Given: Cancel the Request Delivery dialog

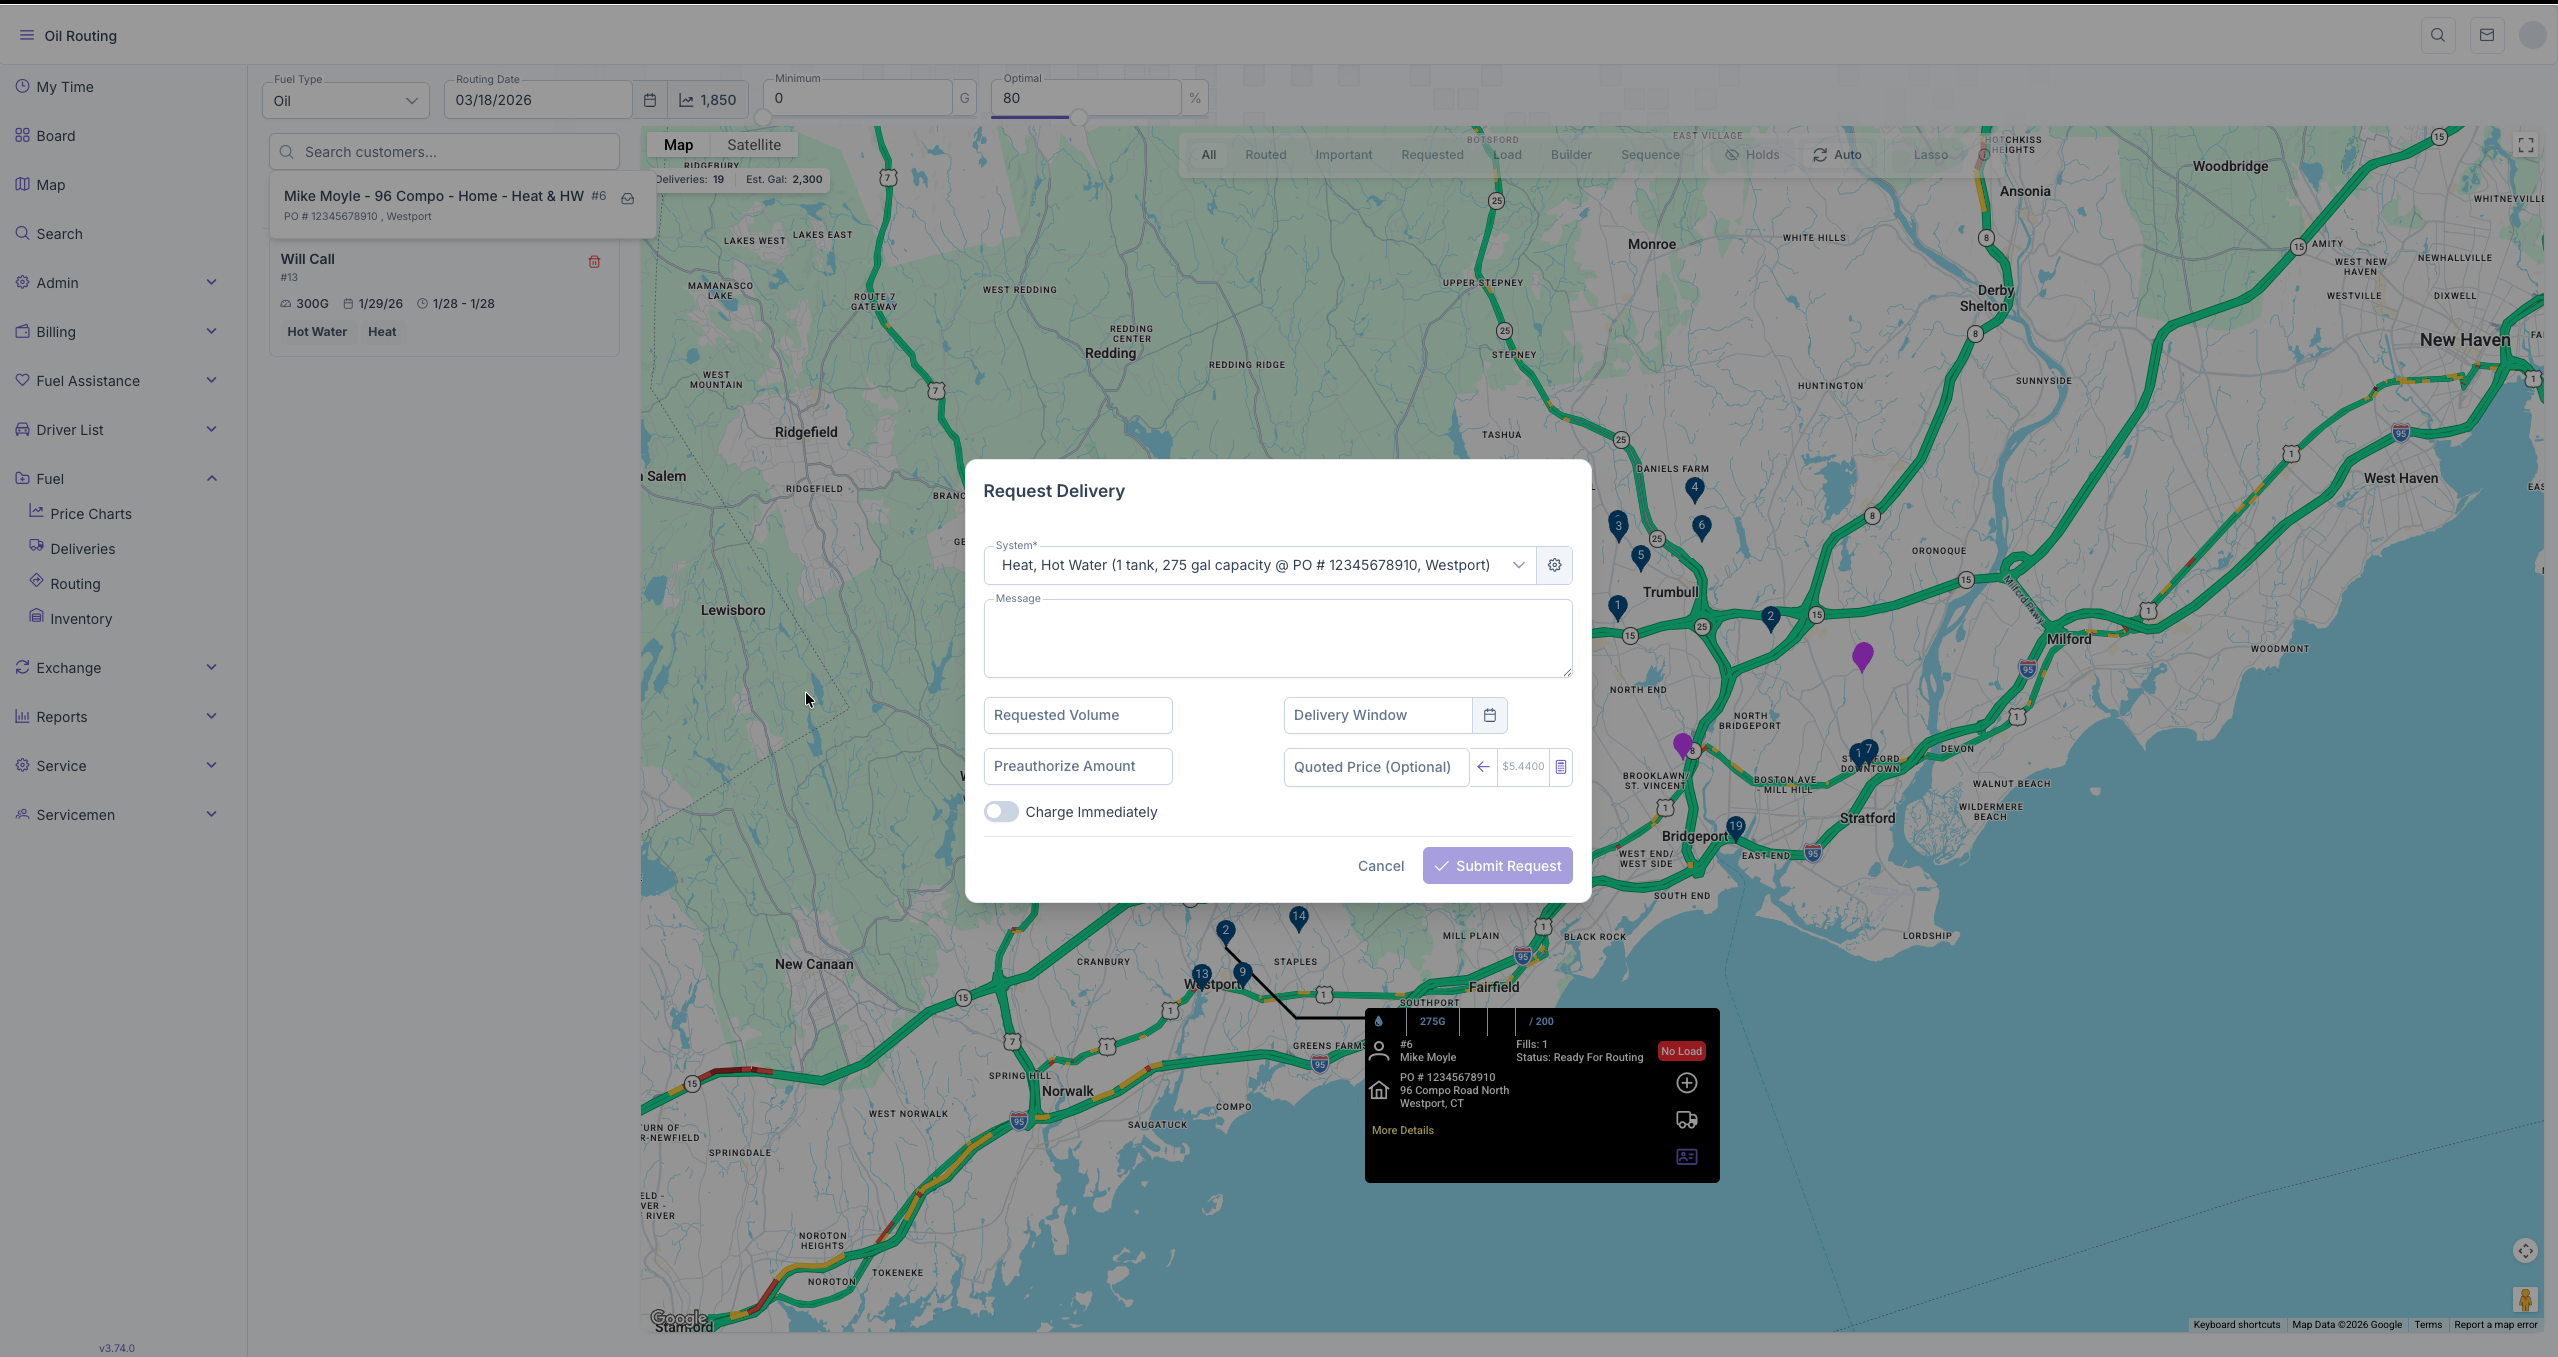Looking at the screenshot, I should pos(1380,866).
